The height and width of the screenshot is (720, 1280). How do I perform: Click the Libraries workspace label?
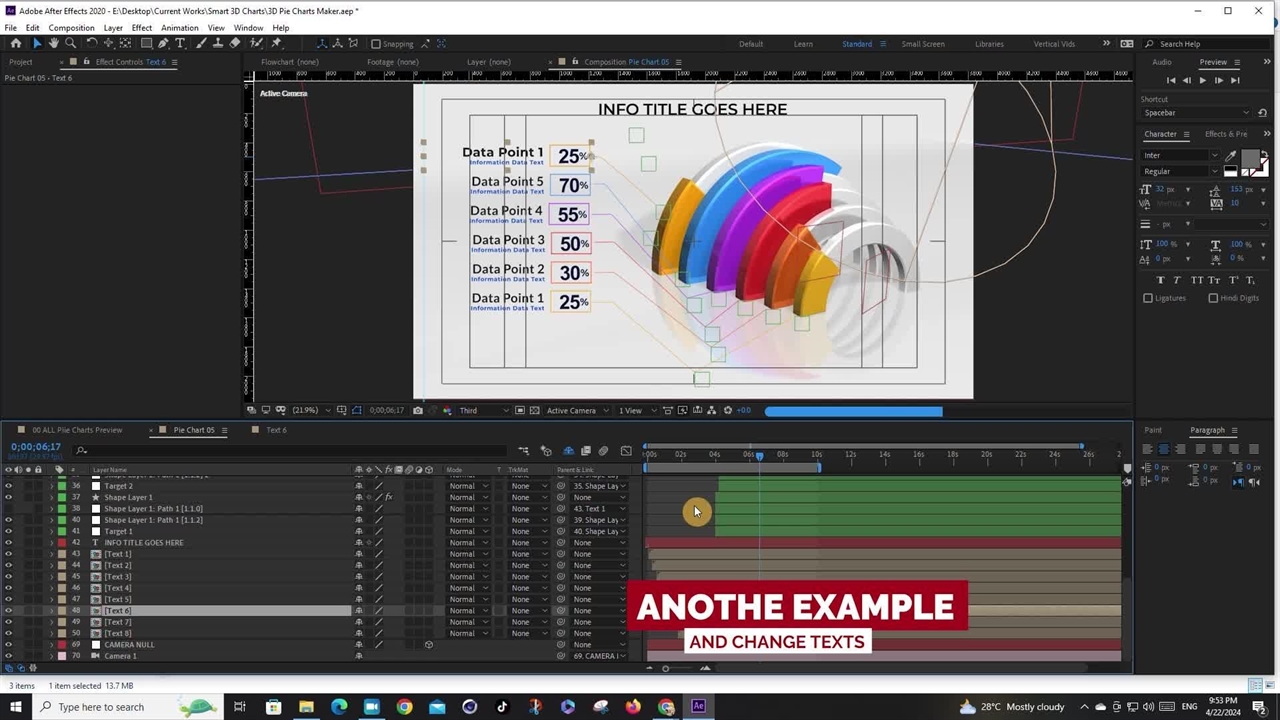pyautogui.click(x=989, y=43)
